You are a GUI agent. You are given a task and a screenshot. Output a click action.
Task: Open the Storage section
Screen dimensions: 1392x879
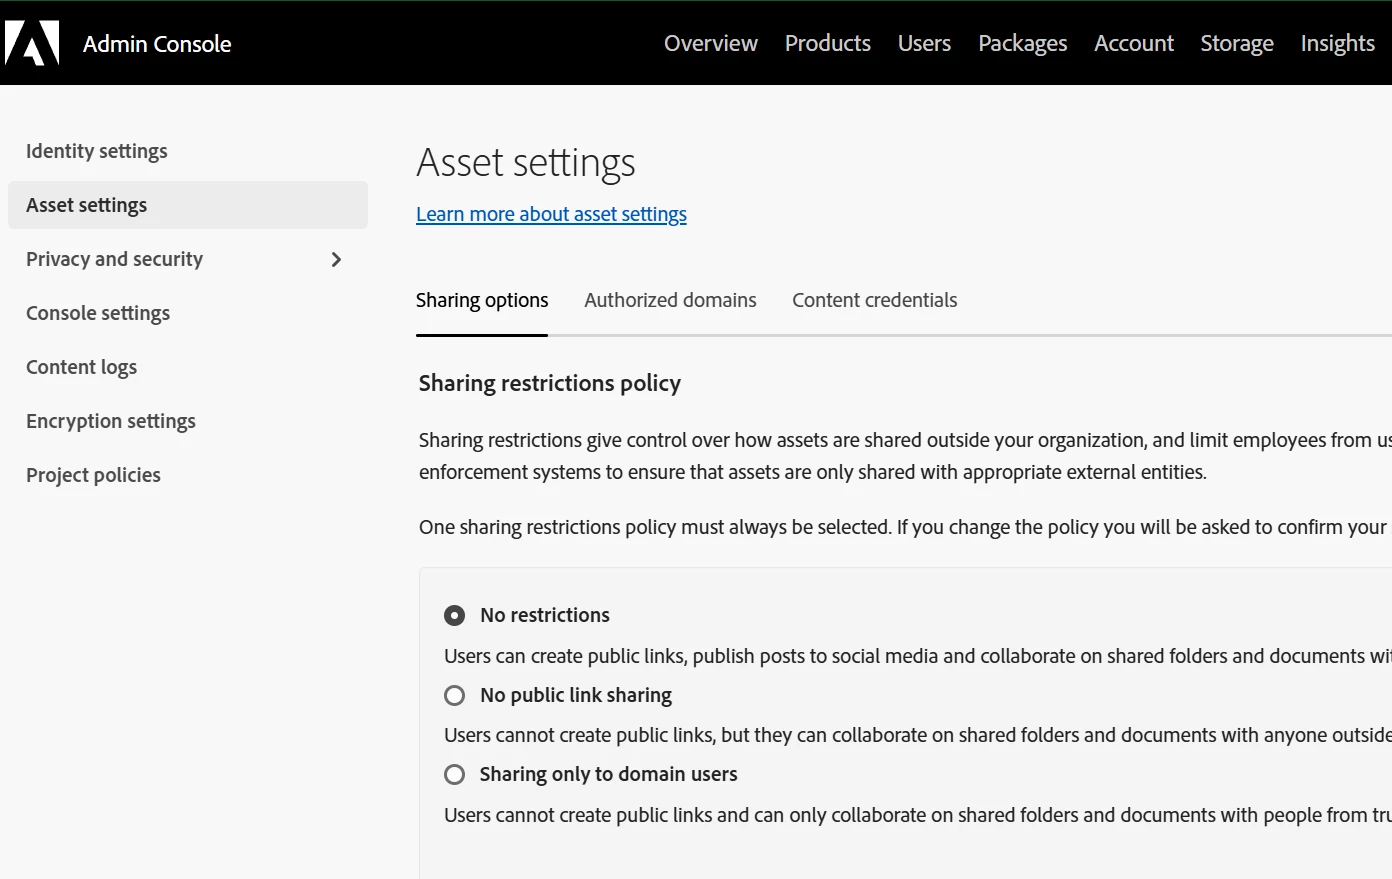(x=1237, y=43)
